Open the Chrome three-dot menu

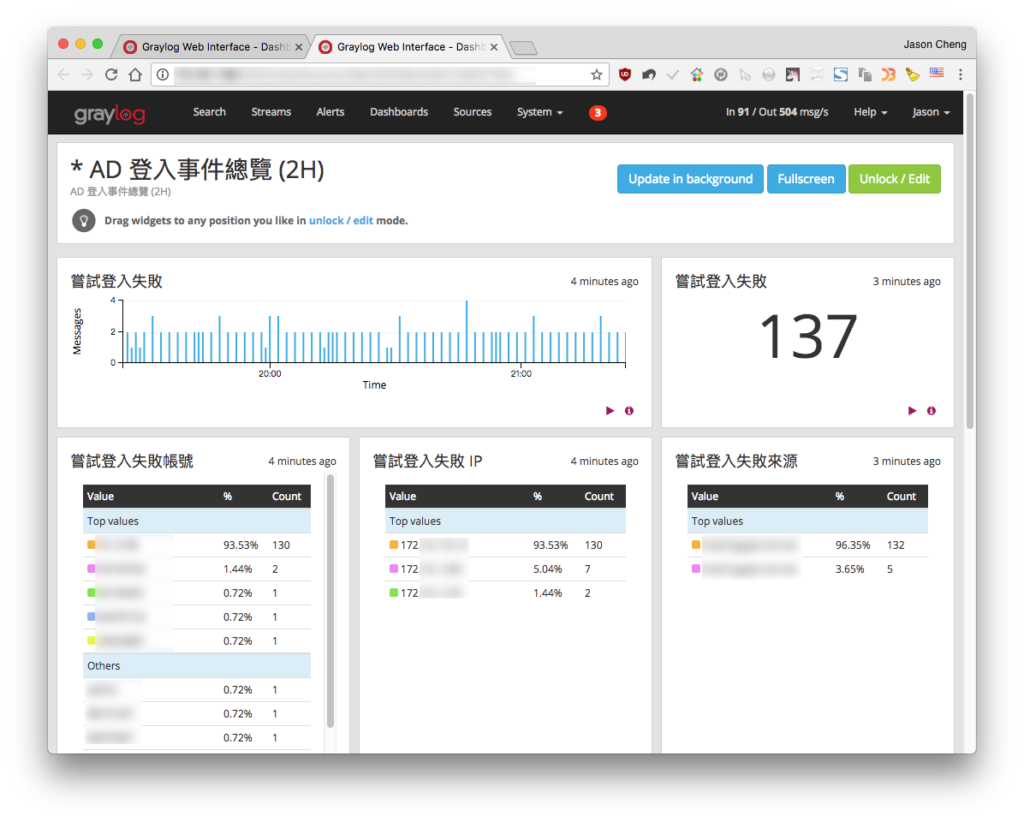(960, 75)
